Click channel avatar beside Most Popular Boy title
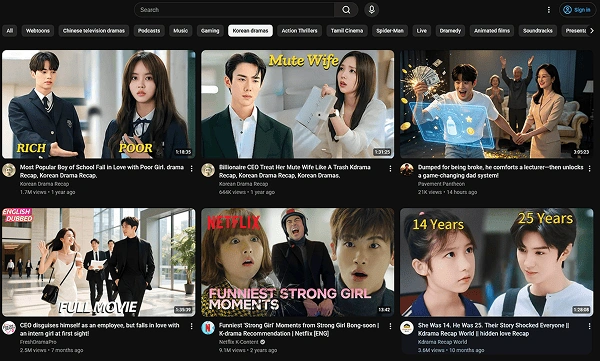 tap(9, 170)
